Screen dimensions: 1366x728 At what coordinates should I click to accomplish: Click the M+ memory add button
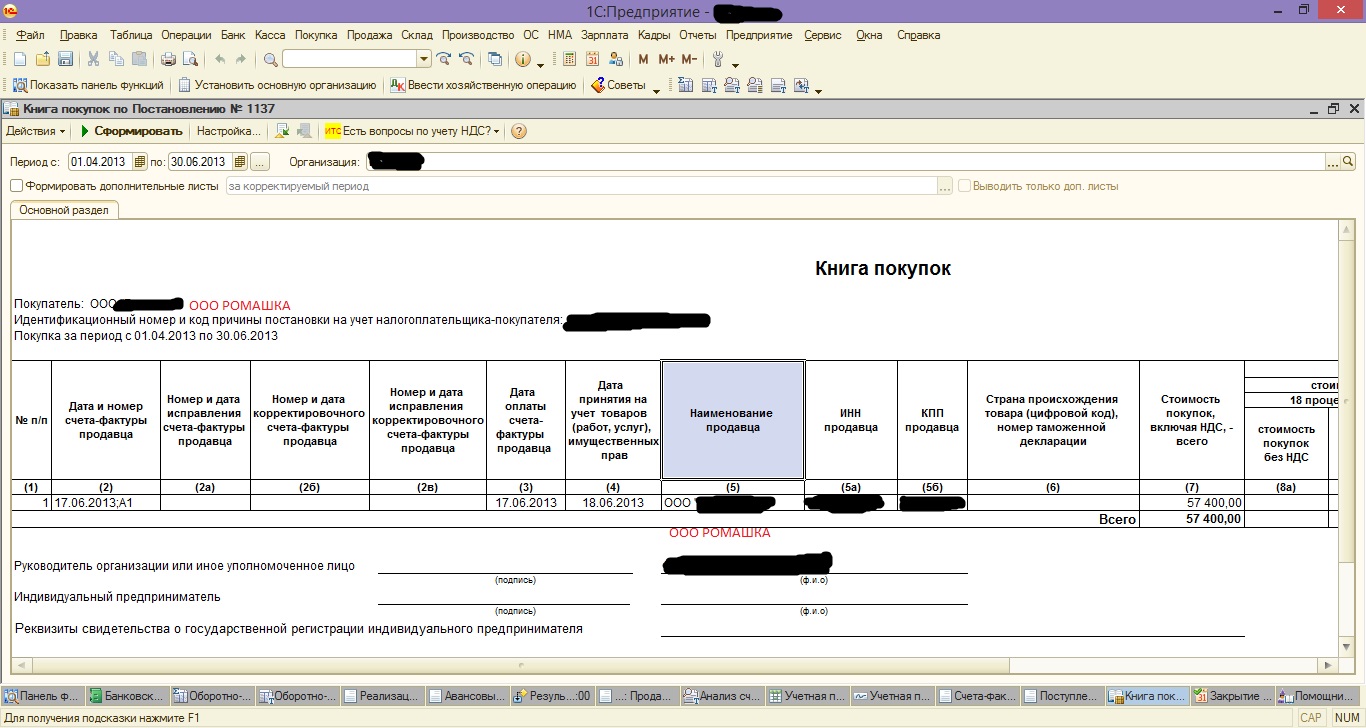665,60
